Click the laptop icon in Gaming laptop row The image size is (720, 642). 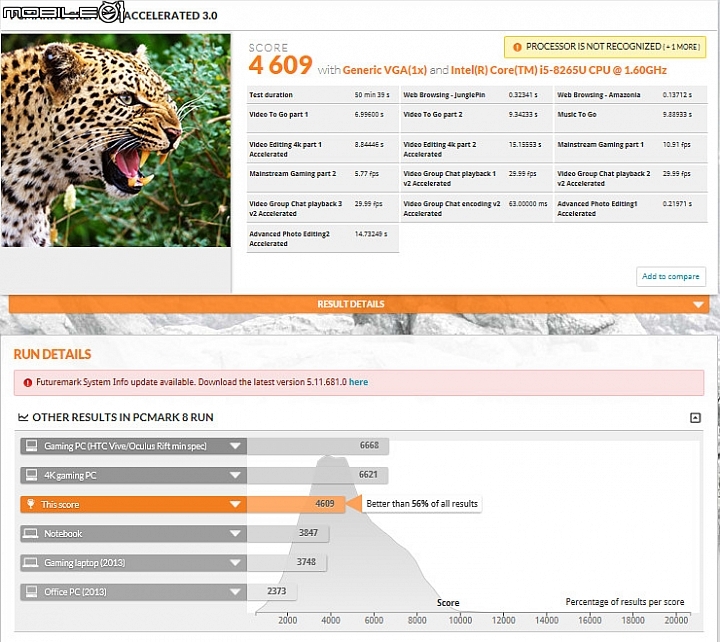[31, 562]
